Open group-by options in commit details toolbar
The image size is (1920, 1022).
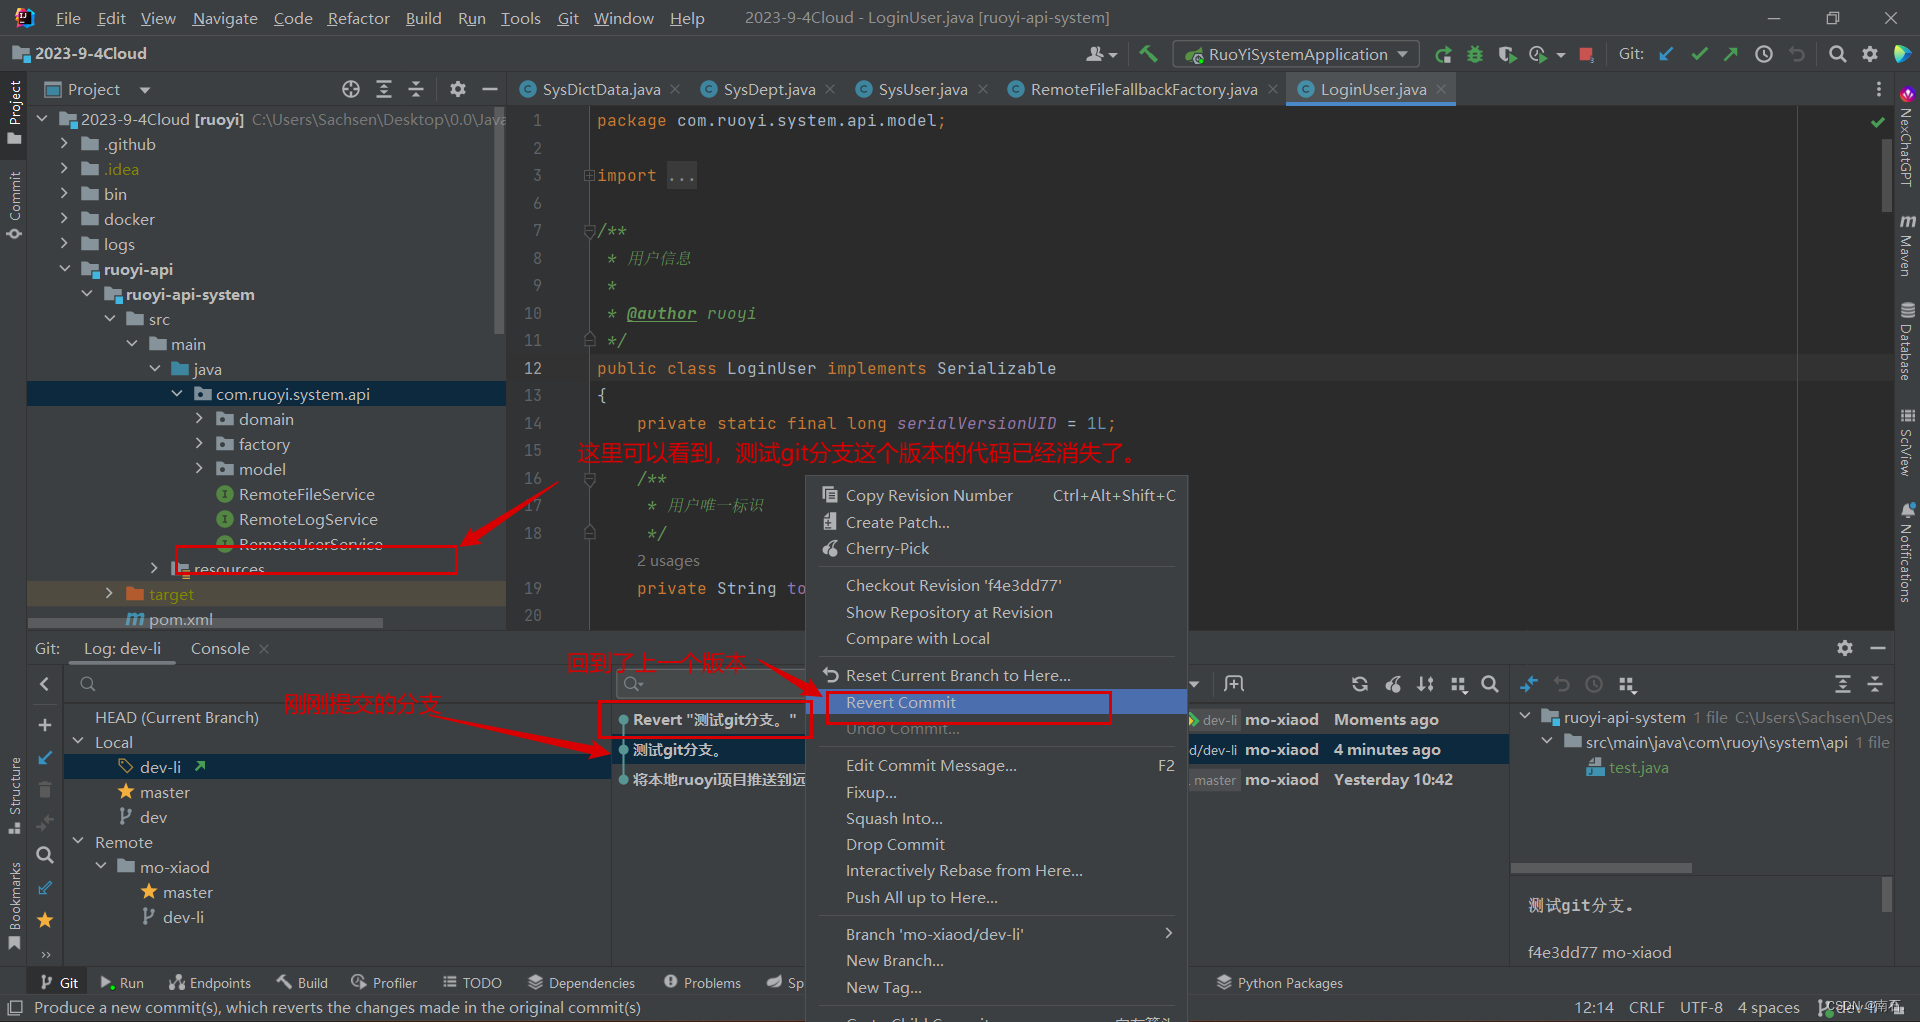[1627, 684]
